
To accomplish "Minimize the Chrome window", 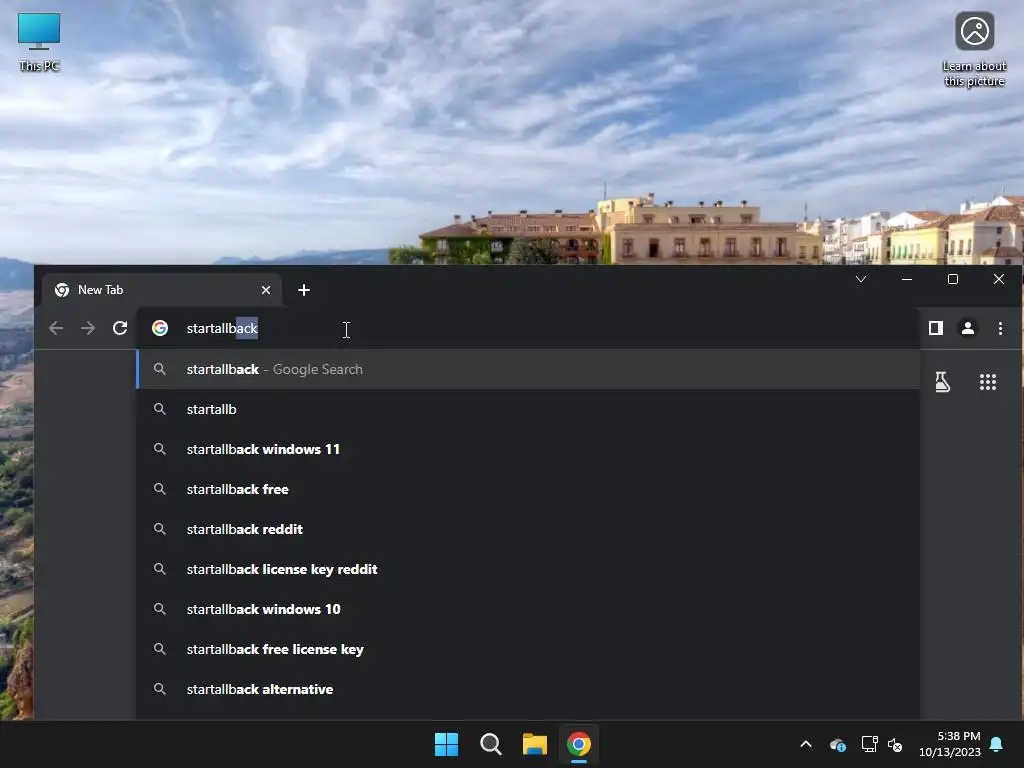I will coord(906,280).
